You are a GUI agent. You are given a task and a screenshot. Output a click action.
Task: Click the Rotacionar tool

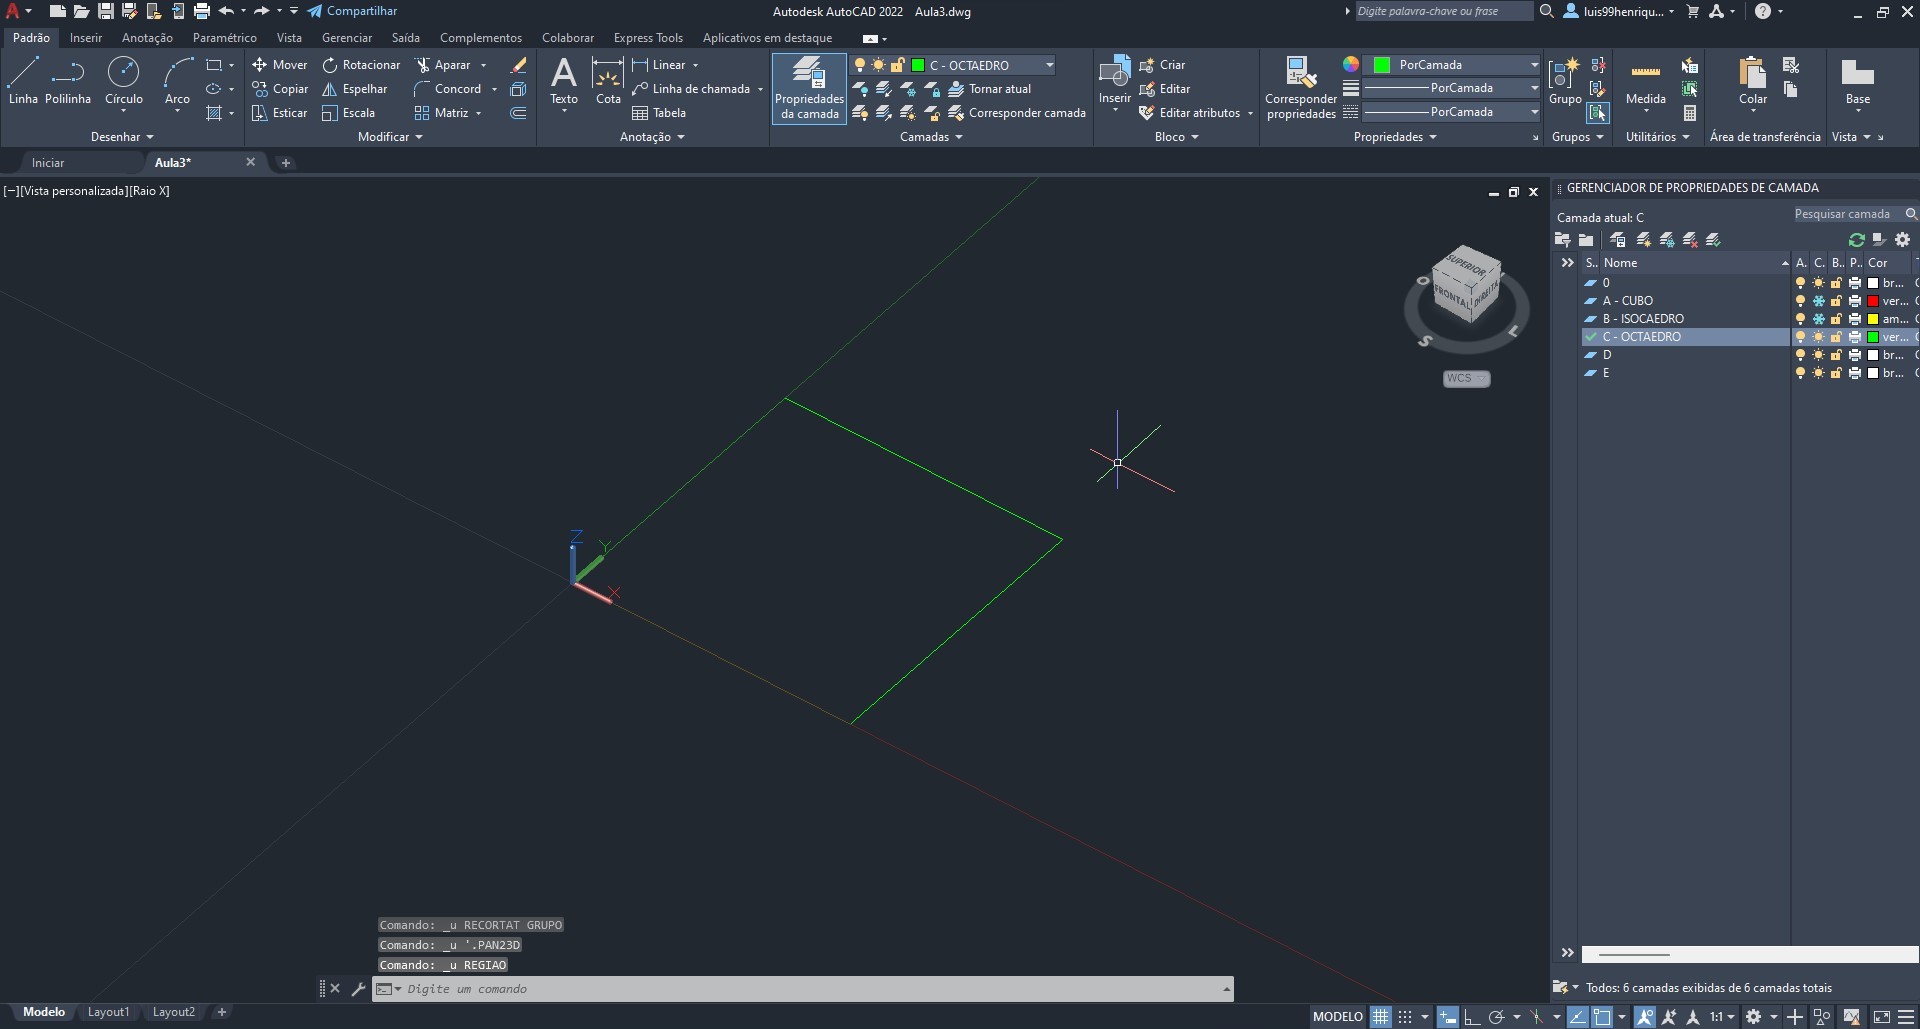click(361, 64)
